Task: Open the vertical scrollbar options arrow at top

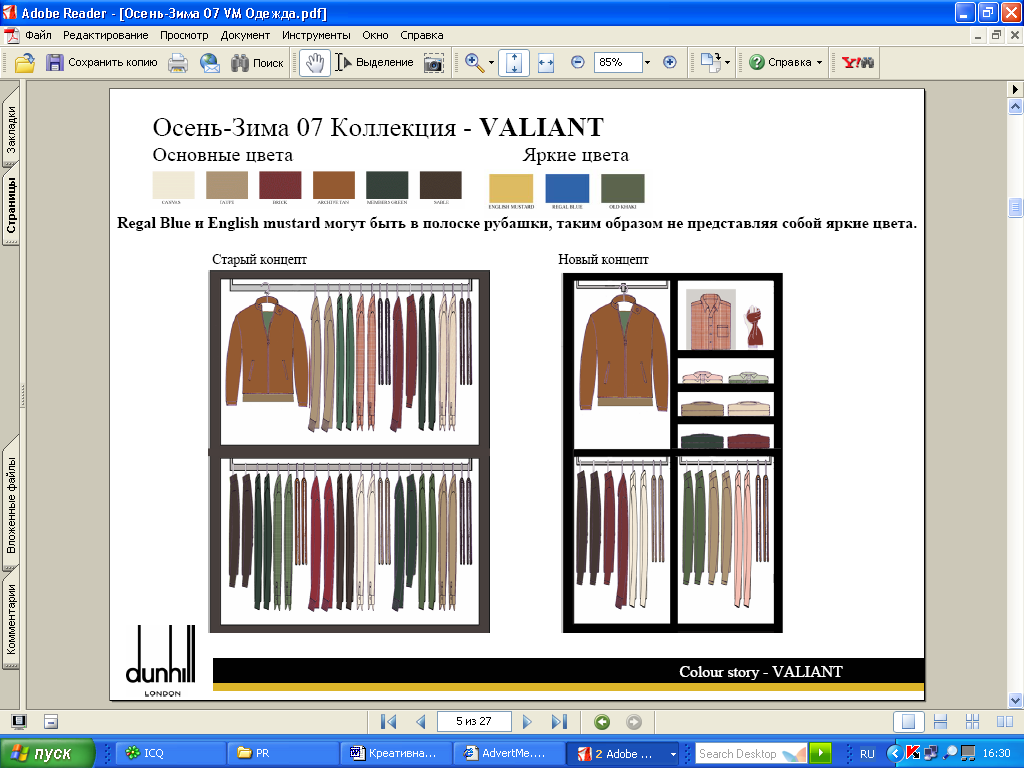Action: coord(1015,89)
